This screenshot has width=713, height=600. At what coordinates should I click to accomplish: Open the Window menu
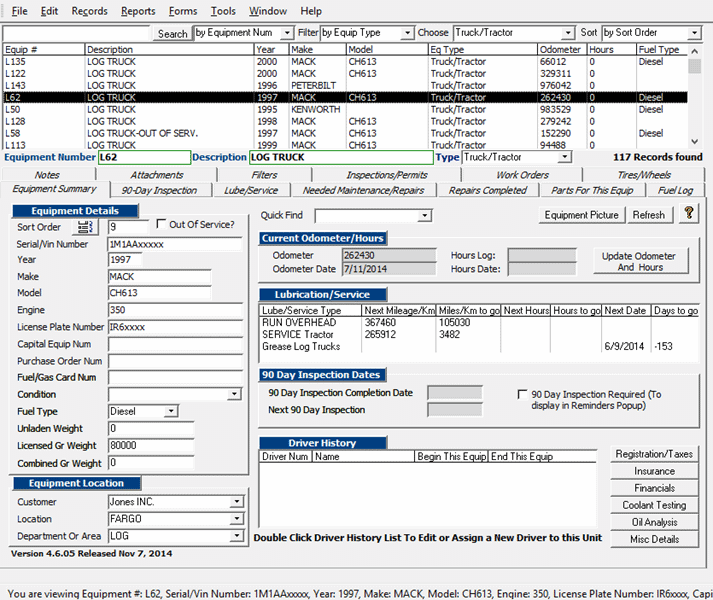click(268, 11)
